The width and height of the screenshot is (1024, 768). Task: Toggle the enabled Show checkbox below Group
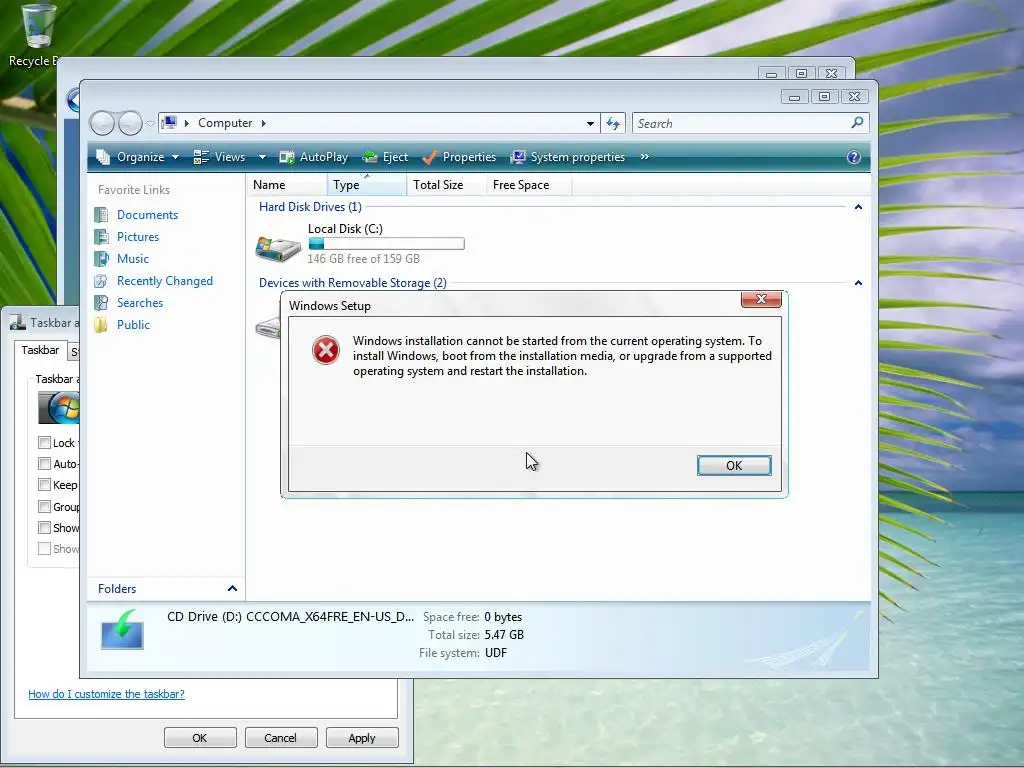[x=44, y=528]
